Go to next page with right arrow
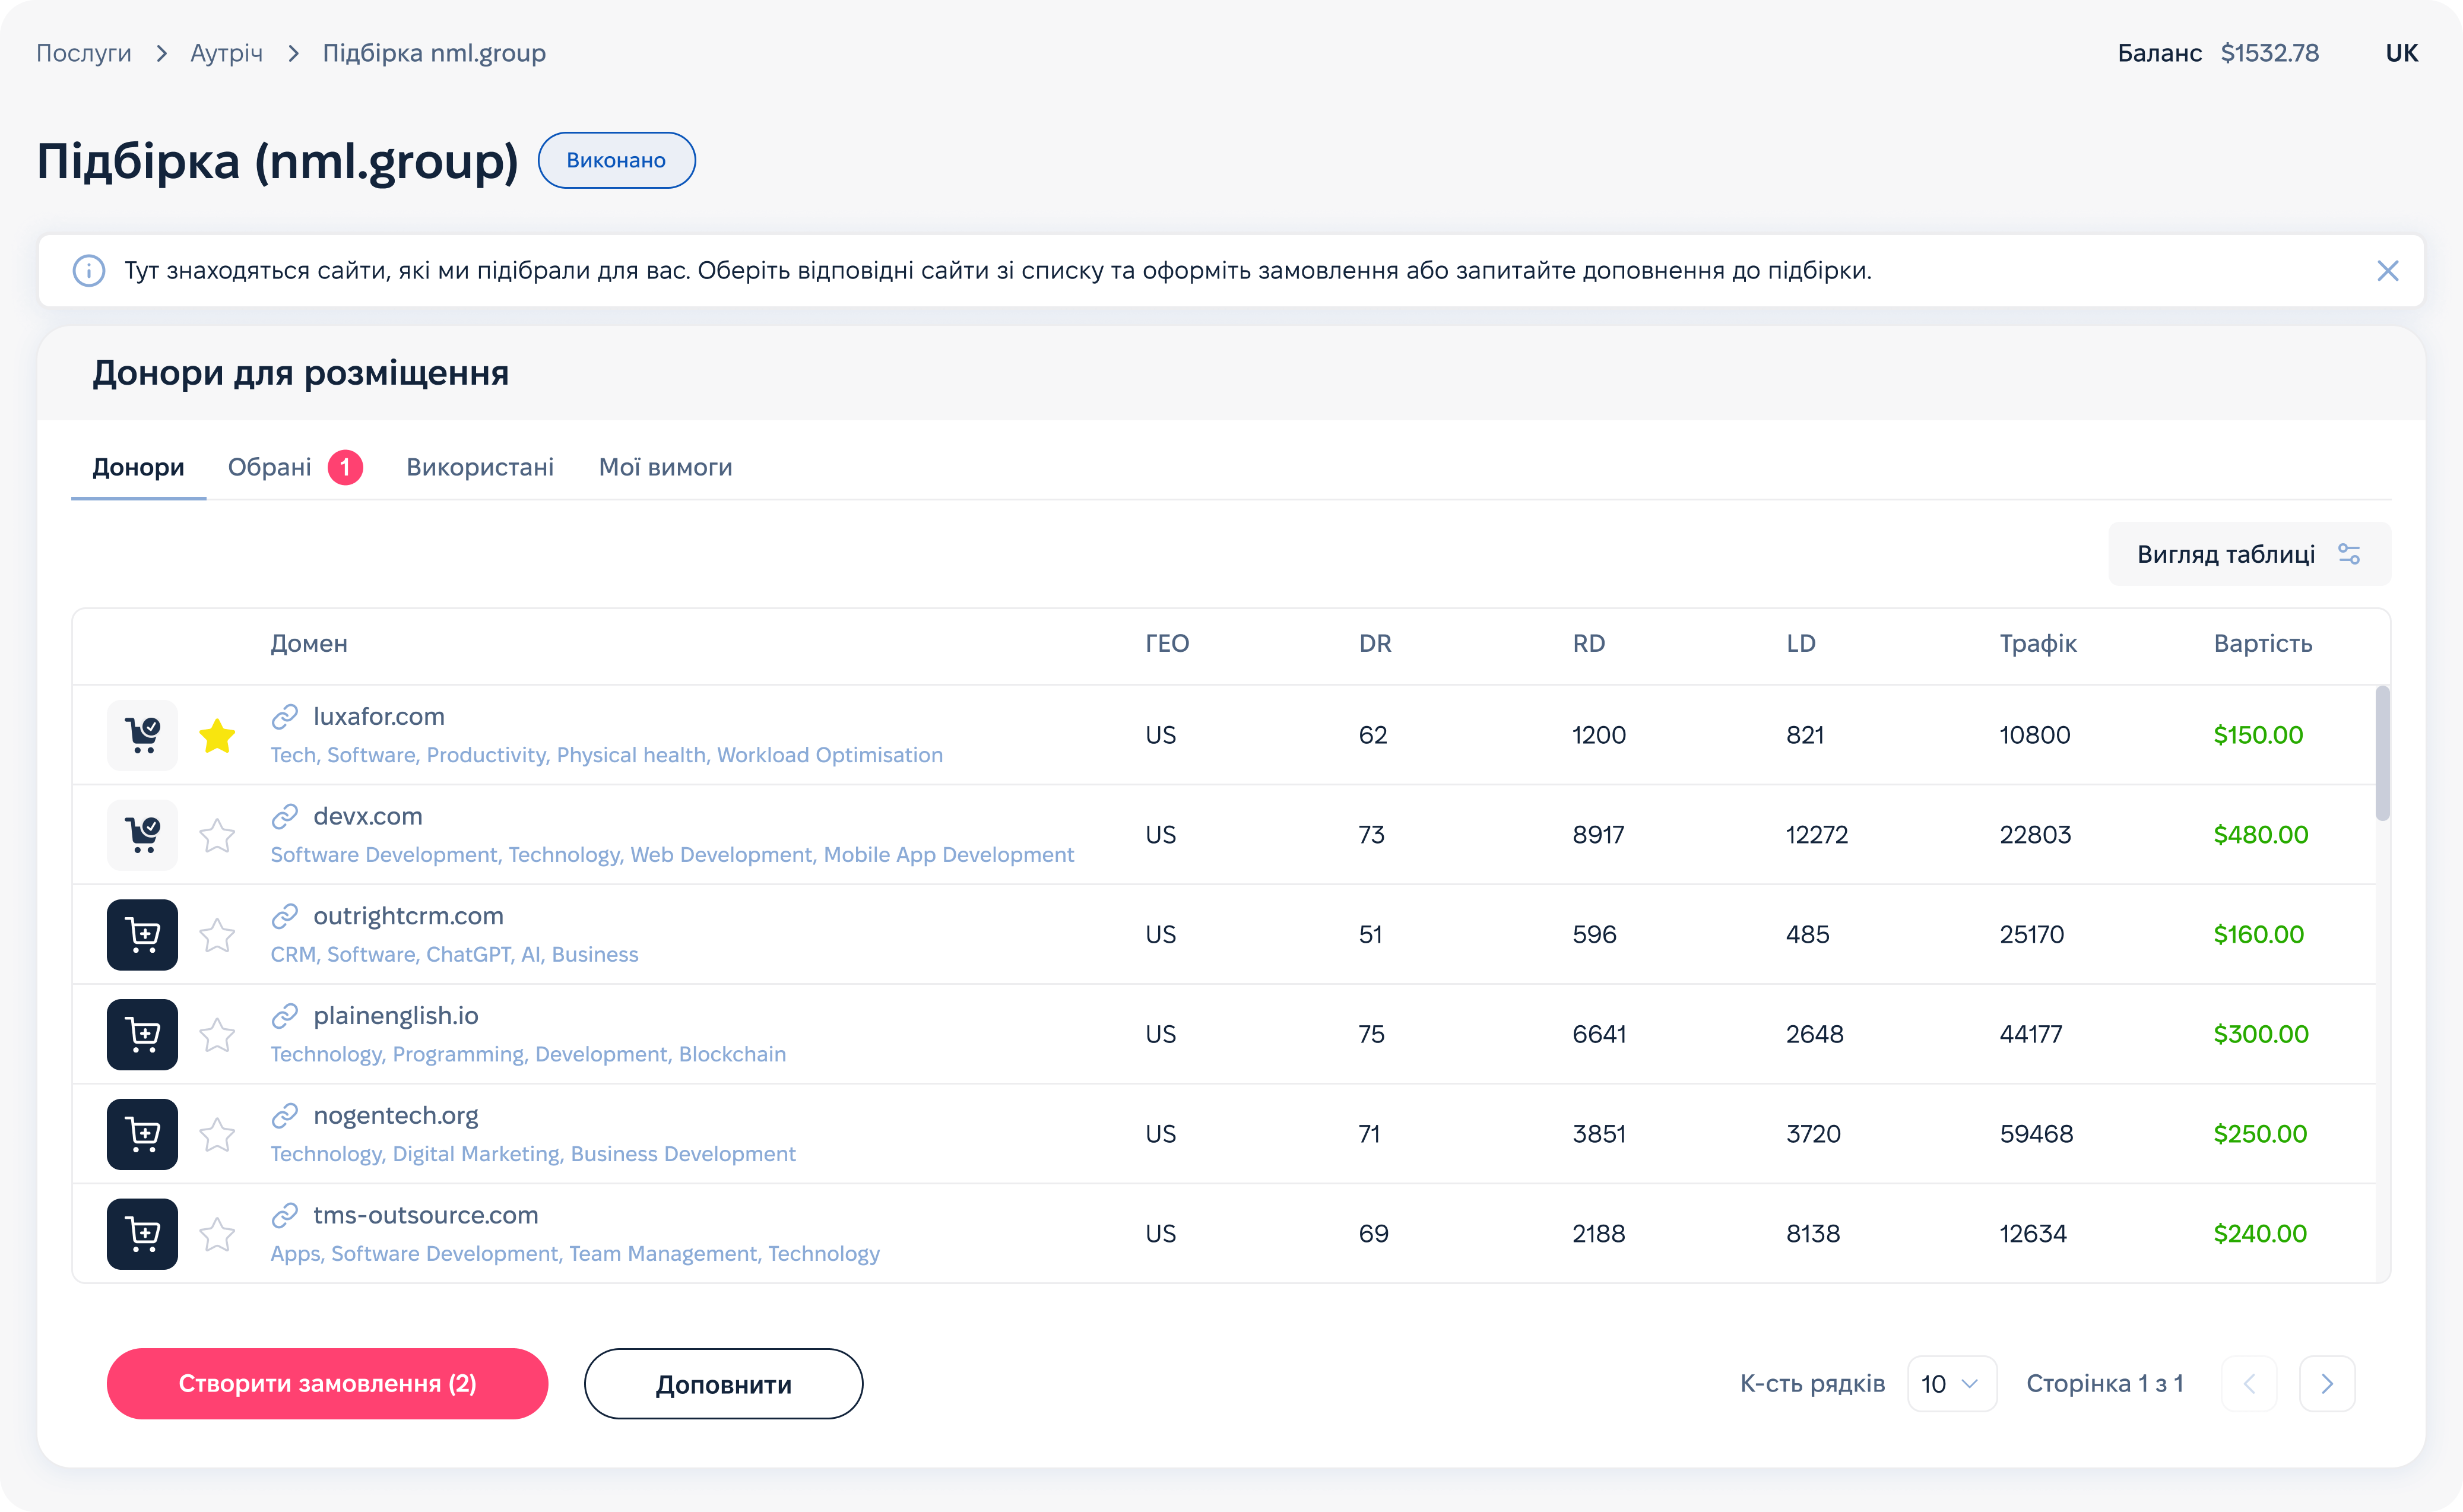This screenshot has width=2463, height=1512. tap(2327, 1383)
